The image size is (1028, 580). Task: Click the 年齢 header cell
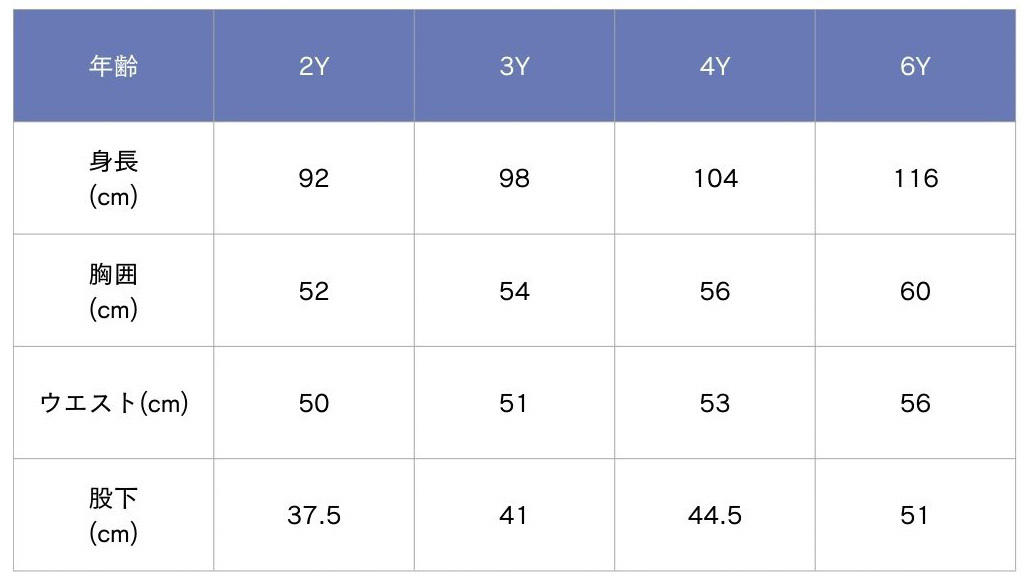(113, 67)
